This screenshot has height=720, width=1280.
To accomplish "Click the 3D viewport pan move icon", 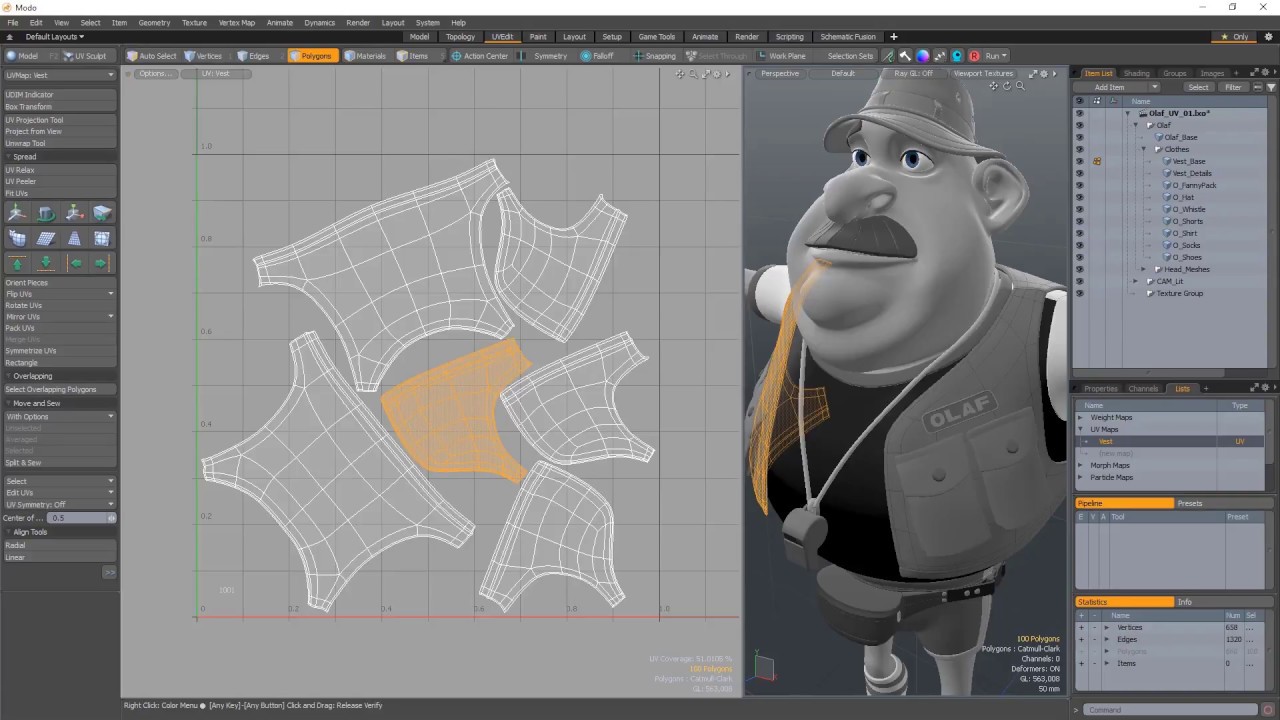I will pyautogui.click(x=993, y=86).
